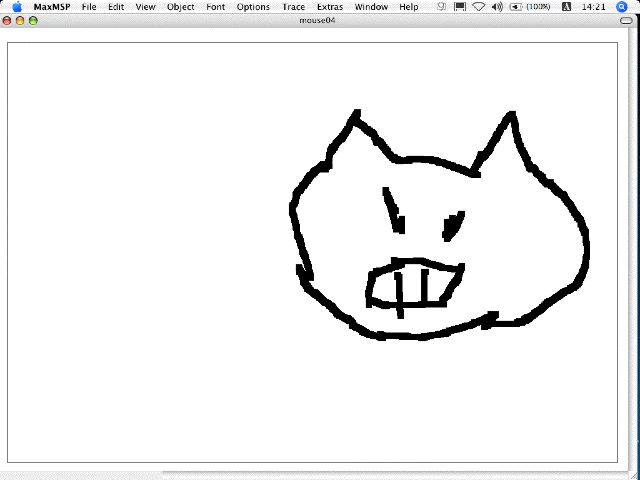Open the Font menu
640x480 pixels.
point(216,7)
